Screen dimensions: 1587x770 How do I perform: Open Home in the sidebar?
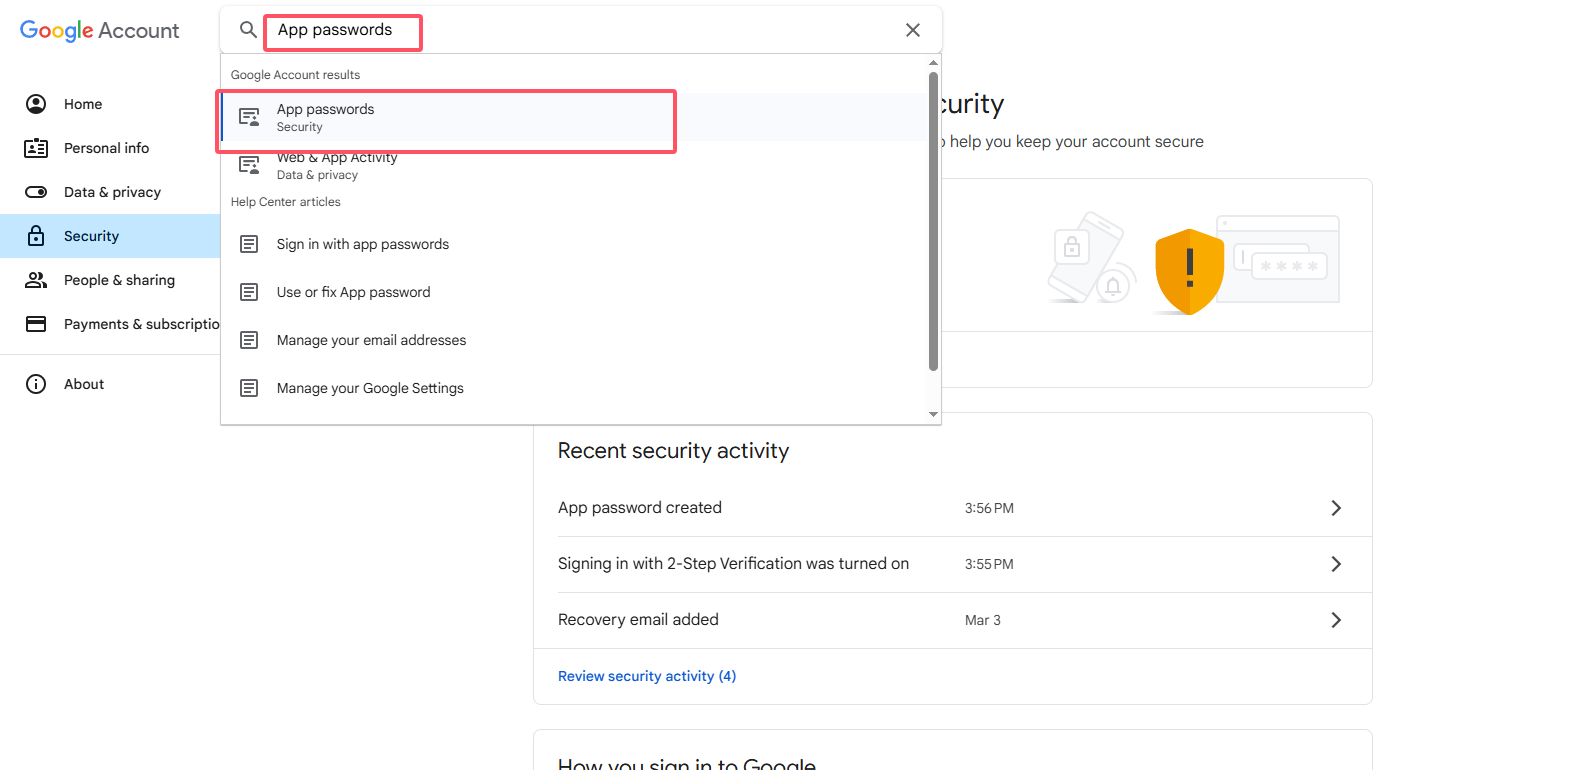(110, 104)
